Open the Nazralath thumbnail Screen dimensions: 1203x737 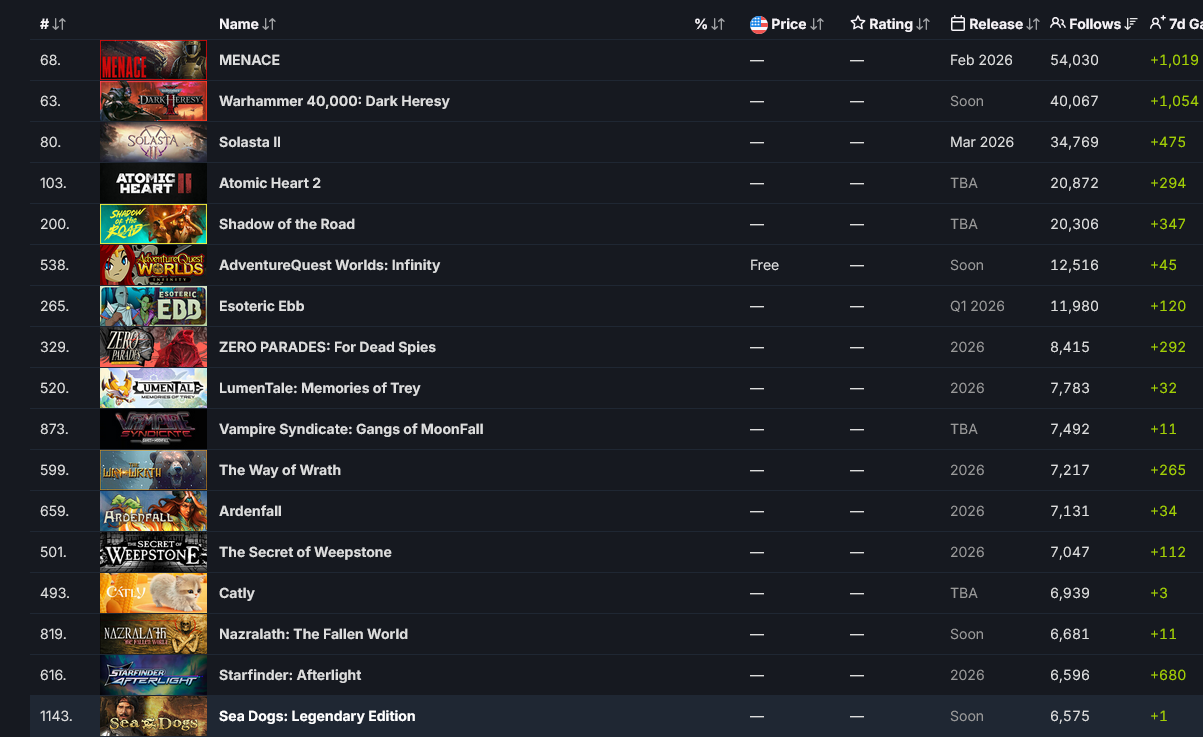click(153, 634)
